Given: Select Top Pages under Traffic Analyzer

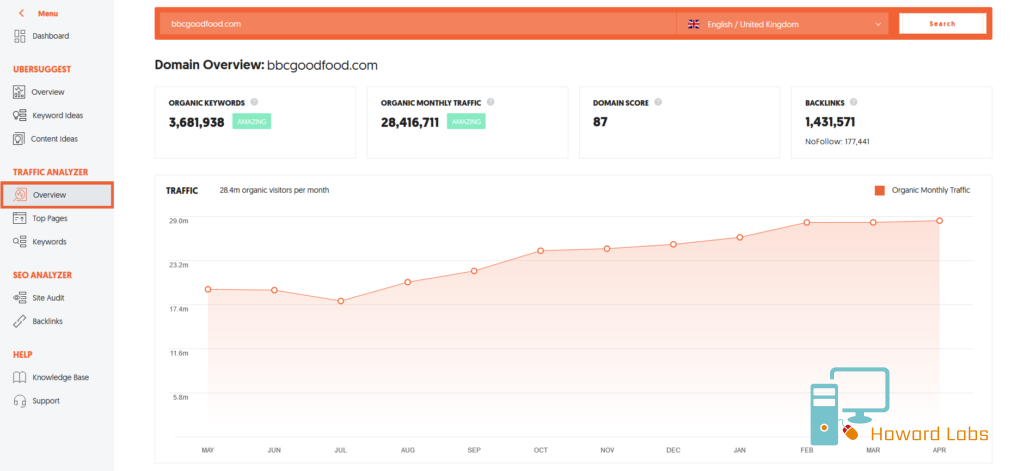Looking at the screenshot, I should tap(50, 218).
